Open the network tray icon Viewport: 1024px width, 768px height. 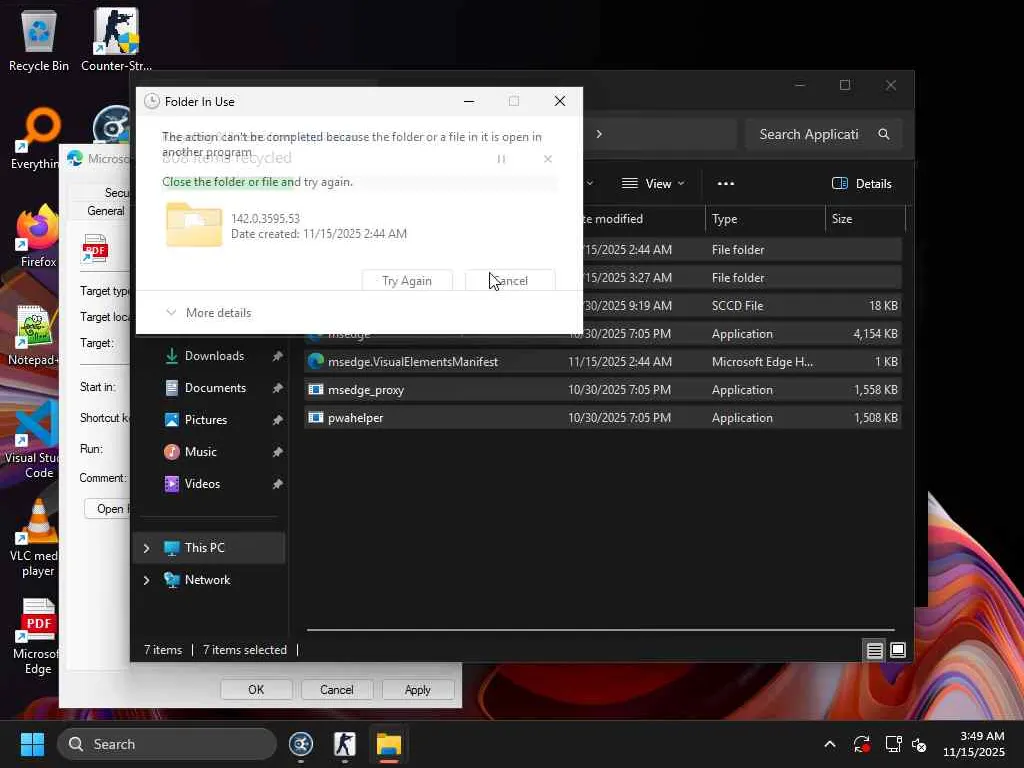tap(893, 744)
